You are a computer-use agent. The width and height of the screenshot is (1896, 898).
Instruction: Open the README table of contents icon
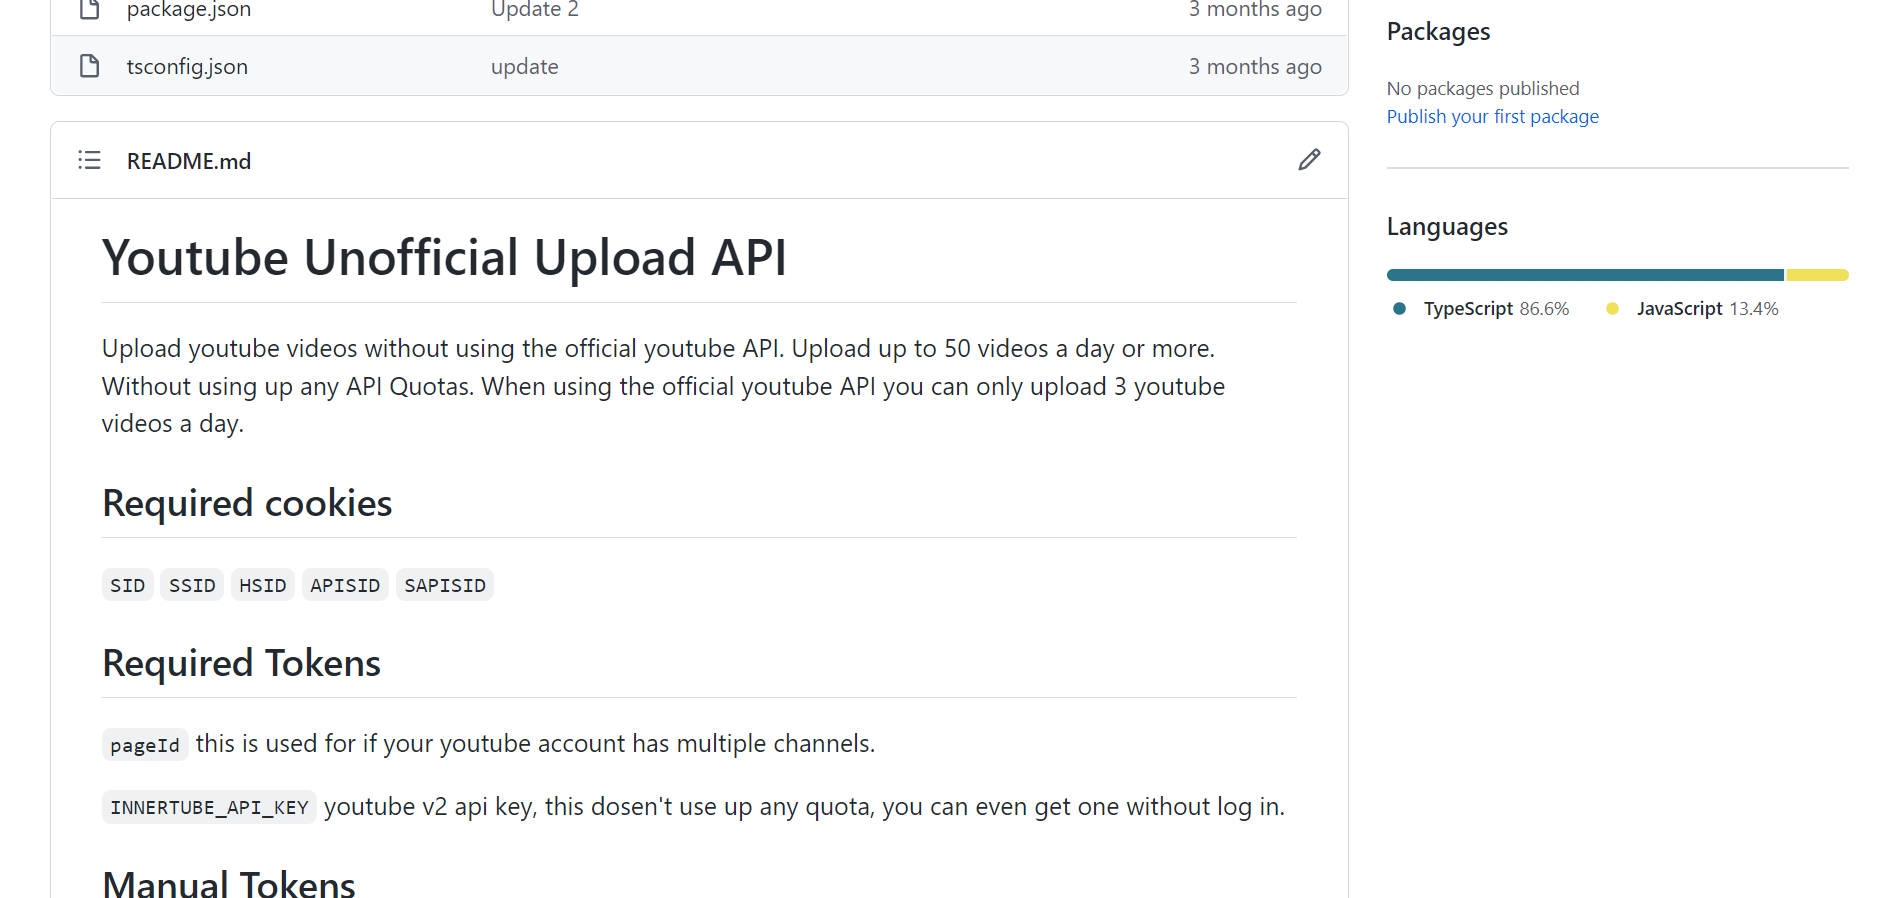[89, 160]
